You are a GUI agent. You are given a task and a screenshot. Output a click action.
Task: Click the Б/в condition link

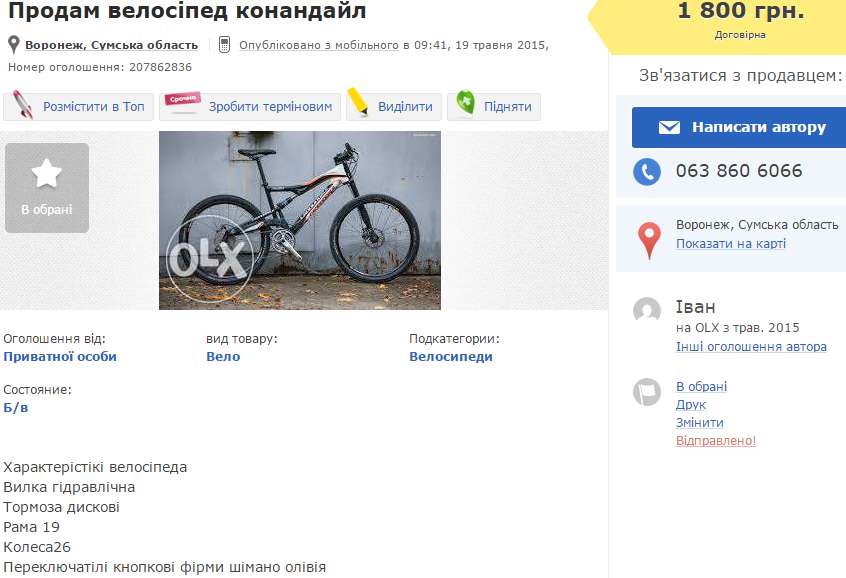(16, 408)
